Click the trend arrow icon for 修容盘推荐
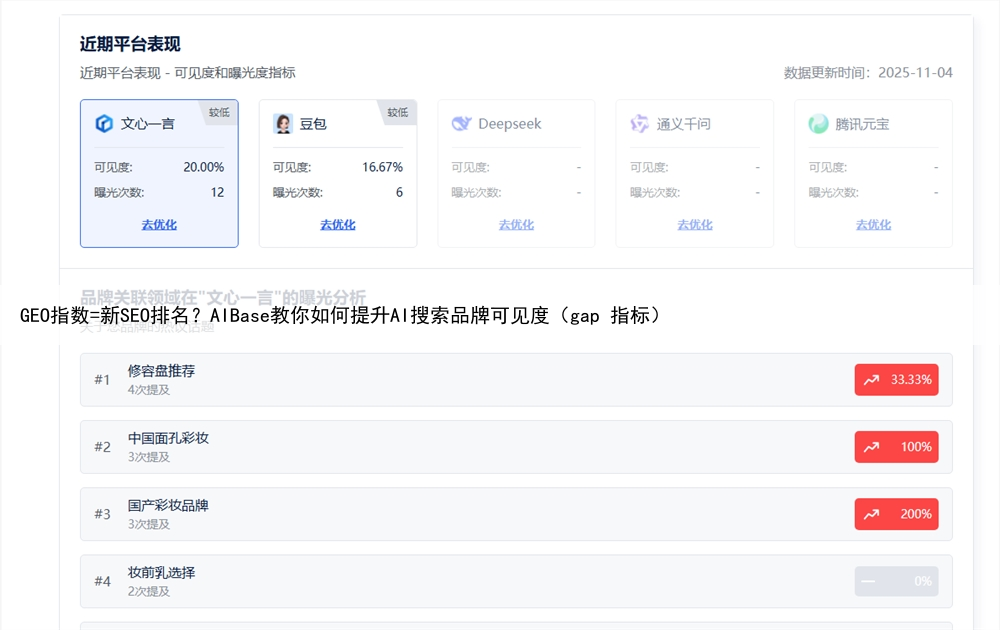This screenshot has height=630, width=1000. tap(871, 380)
